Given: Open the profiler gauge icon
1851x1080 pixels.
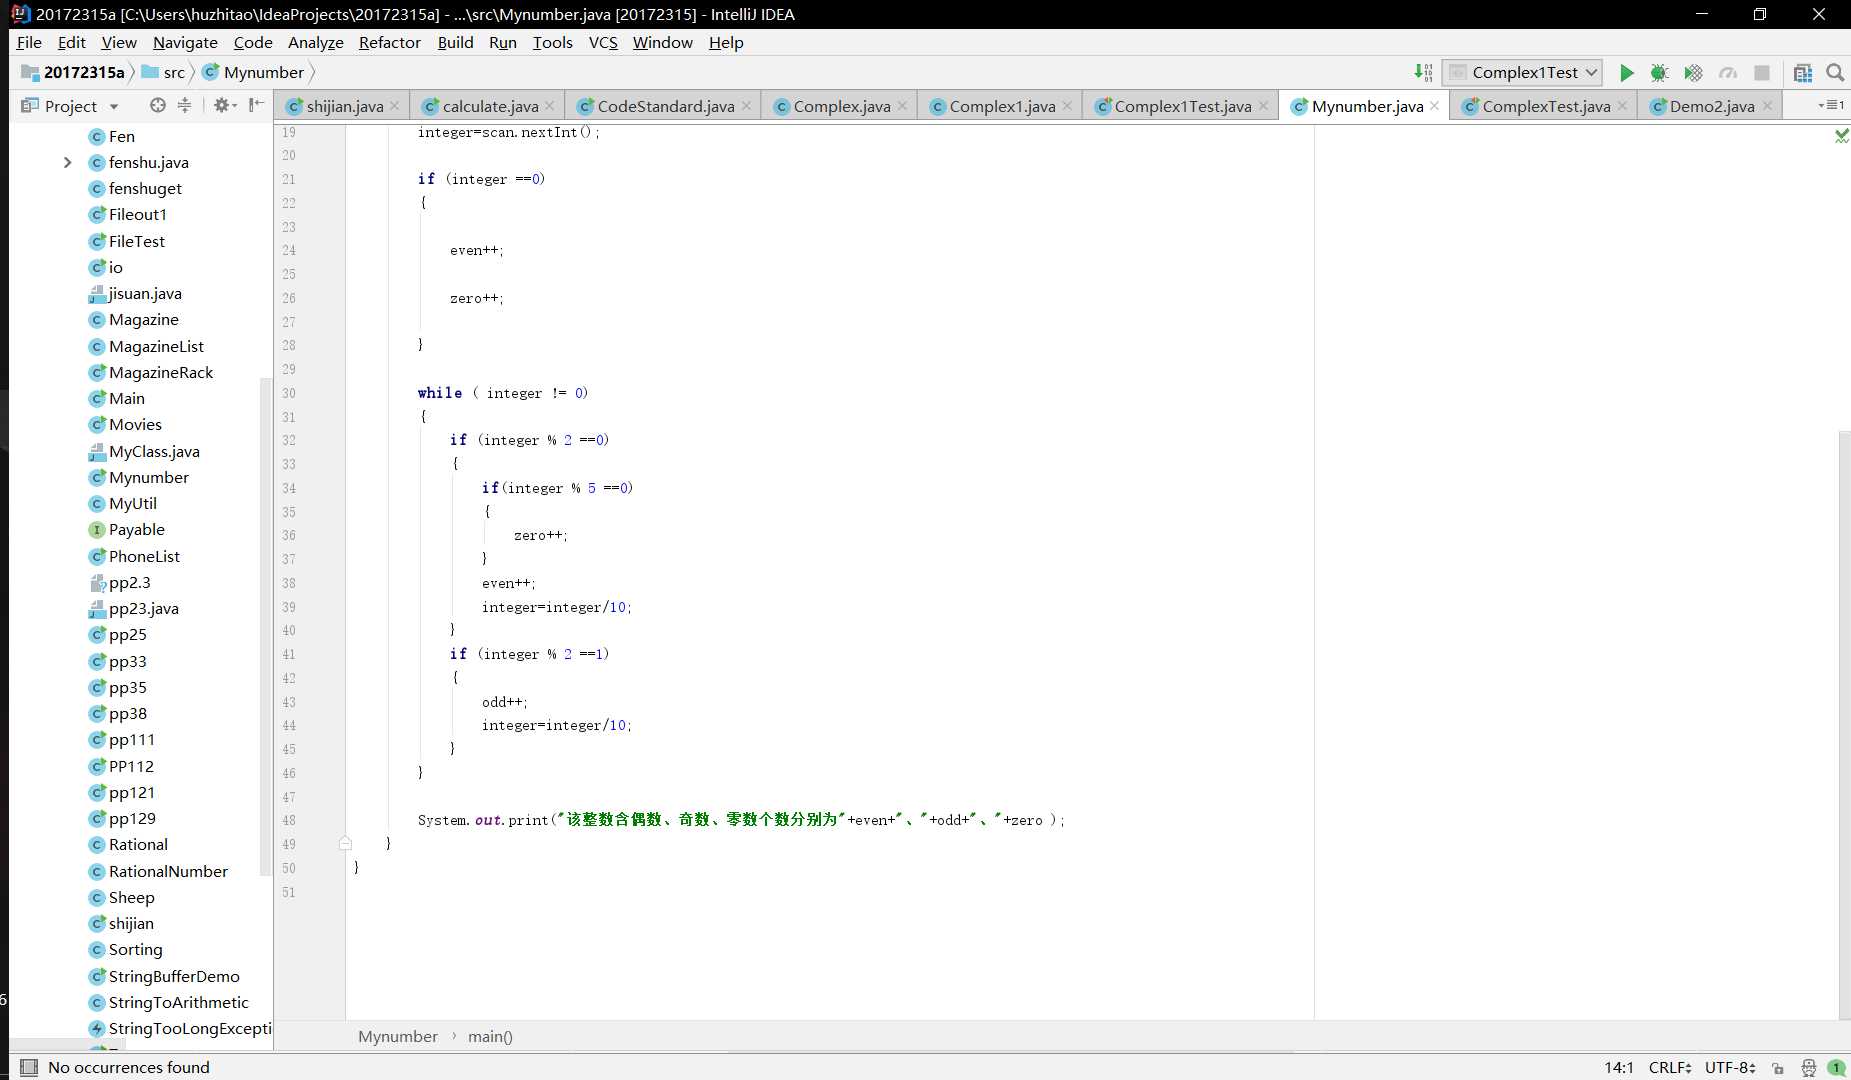Looking at the screenshot, I should tap(1728, 72).
